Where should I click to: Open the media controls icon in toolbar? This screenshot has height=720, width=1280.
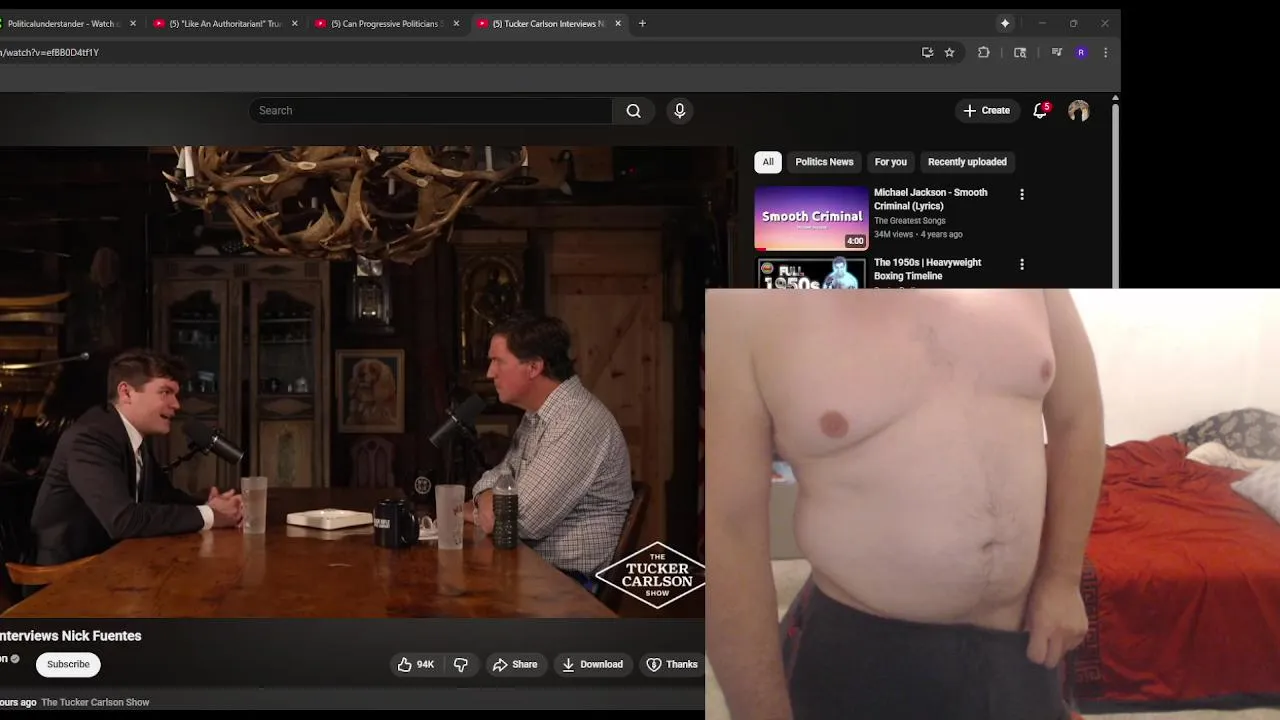[x=1056, y=52]
